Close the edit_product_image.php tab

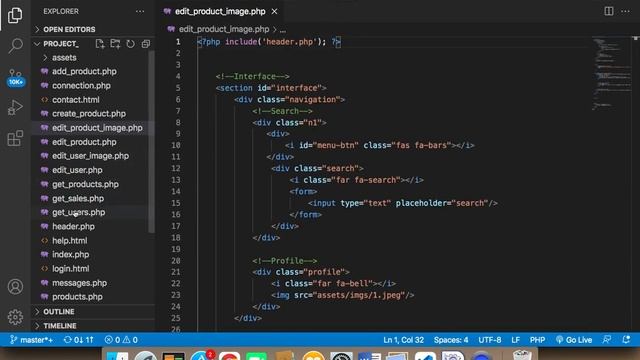[274, 11]
